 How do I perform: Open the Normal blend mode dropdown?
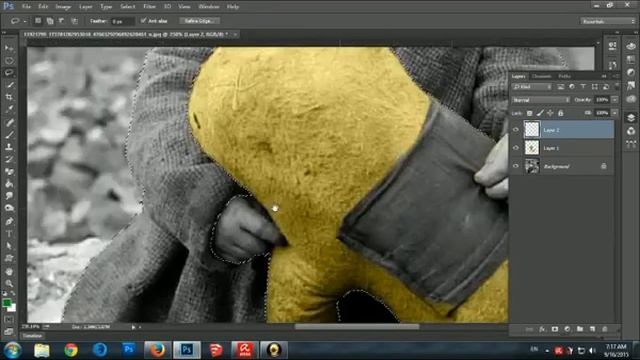[x=541, y=100]
